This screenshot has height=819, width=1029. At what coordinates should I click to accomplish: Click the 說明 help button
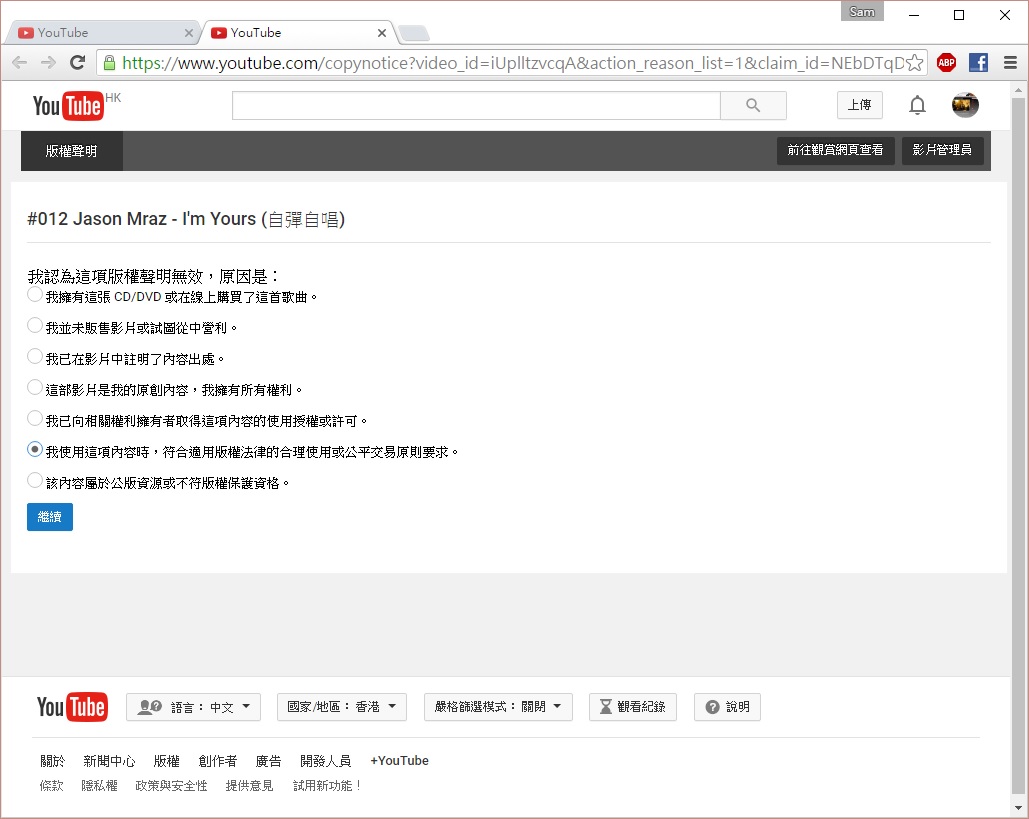727,707
